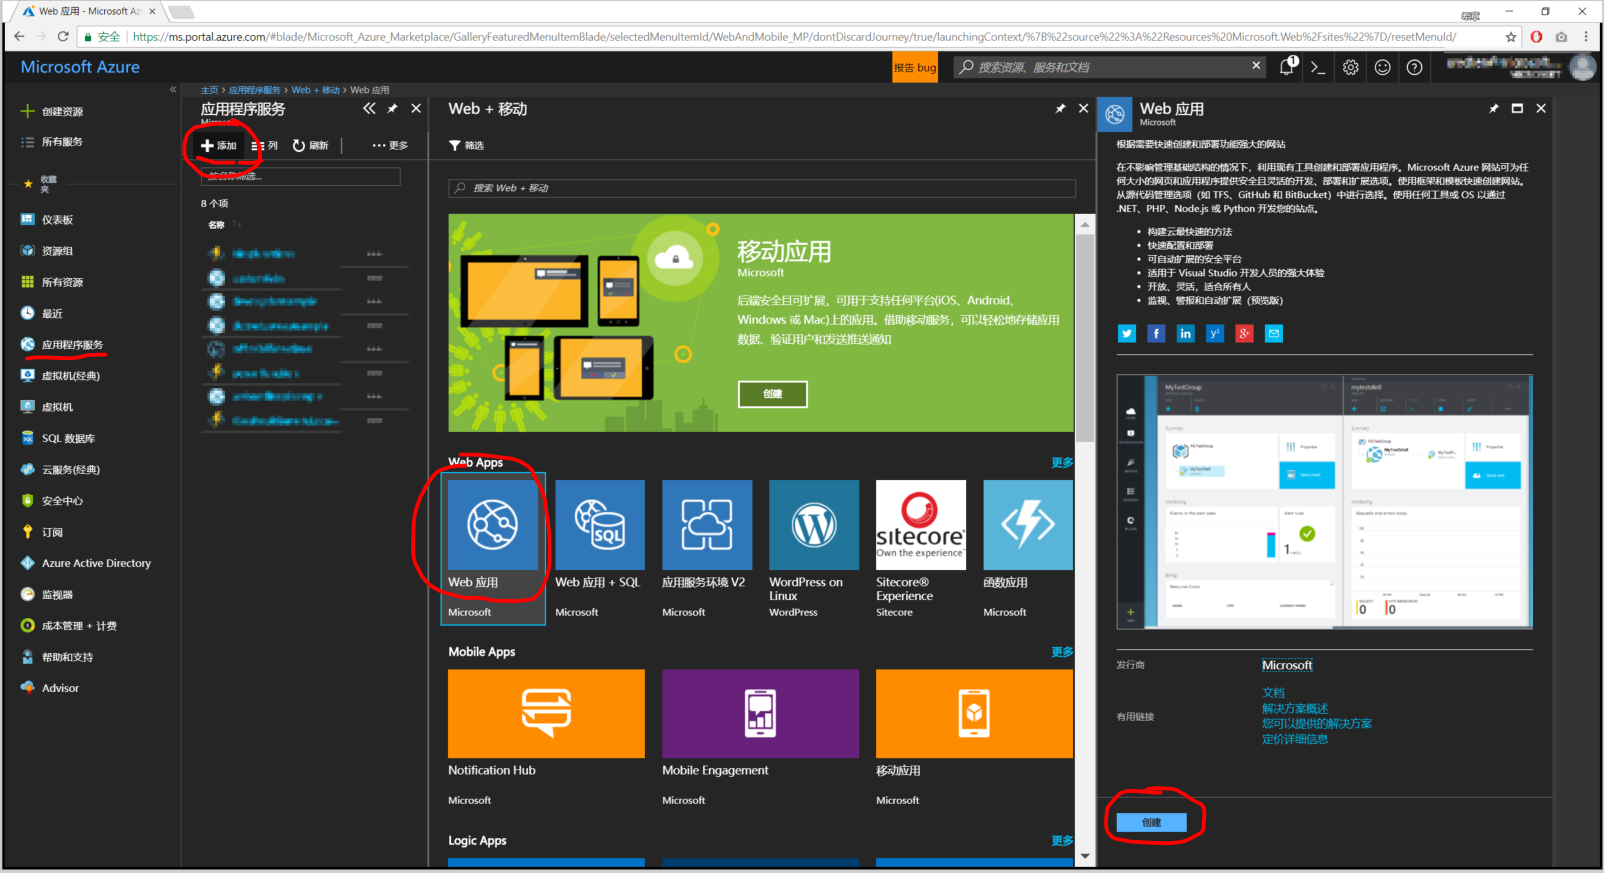1604x873 pixels.
Task: Open the feedback smiley icon
Action: tap(1383, 67)
